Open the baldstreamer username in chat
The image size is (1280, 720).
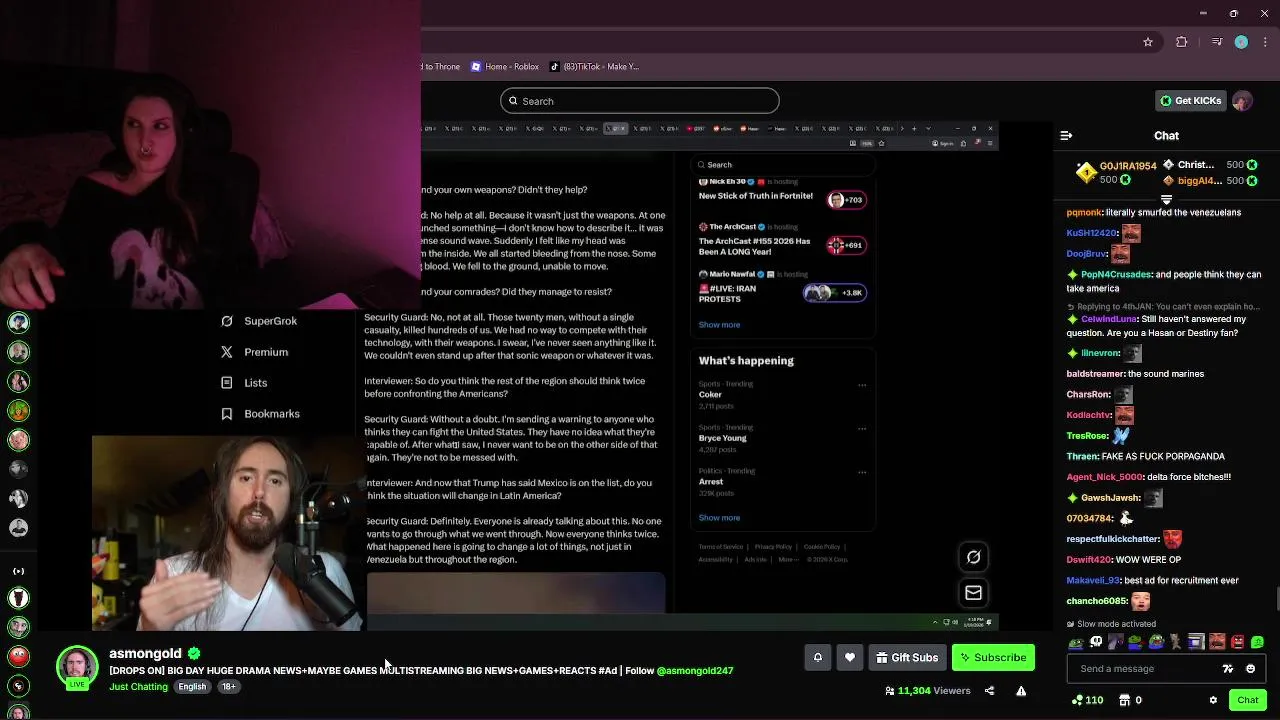[x=1096, y=374]
